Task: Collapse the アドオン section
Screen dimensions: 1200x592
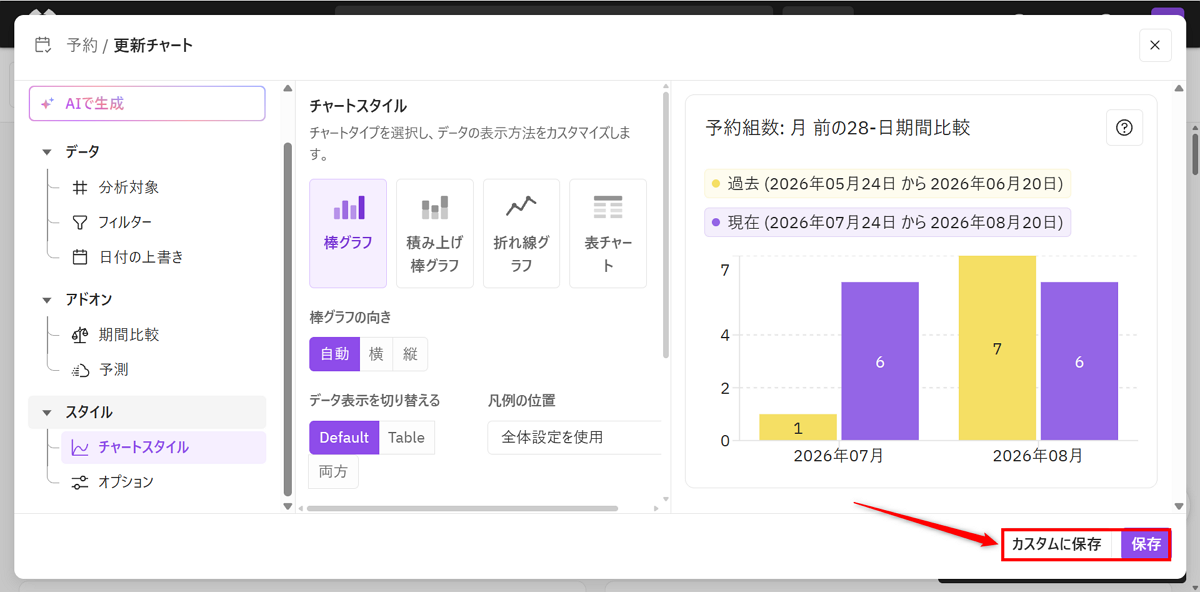Action: coord(46,300)
